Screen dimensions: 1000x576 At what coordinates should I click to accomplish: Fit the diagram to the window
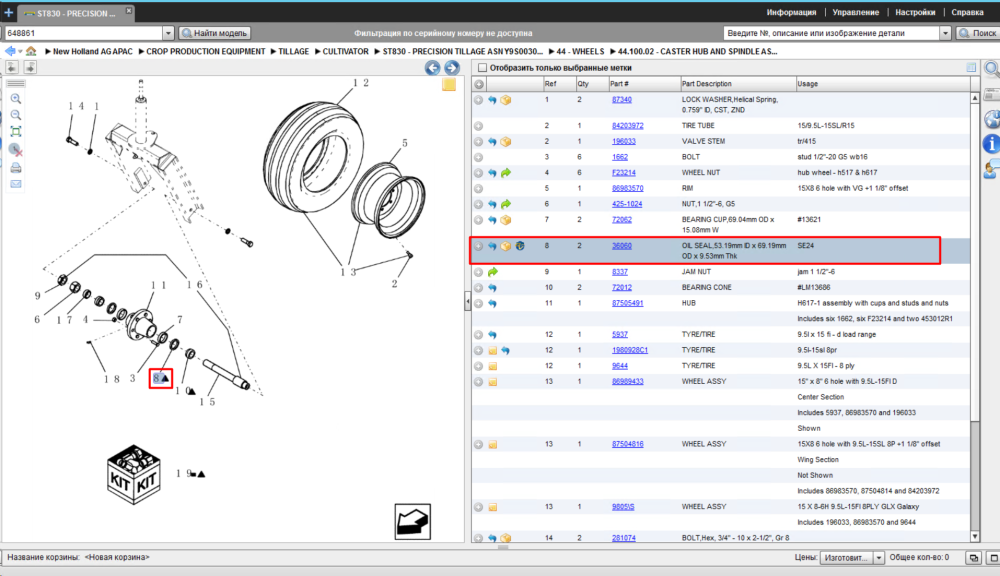click(16, 131)
